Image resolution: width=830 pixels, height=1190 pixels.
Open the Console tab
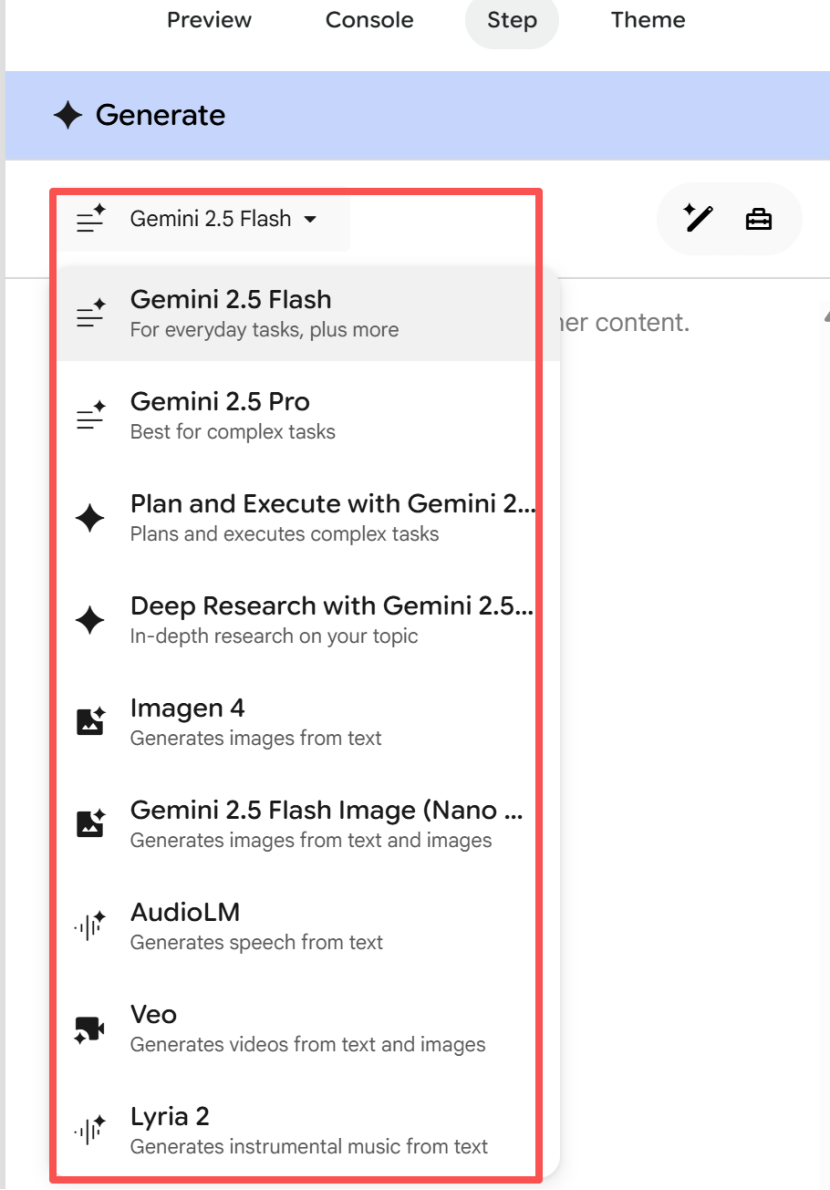(x=369, y=20)
